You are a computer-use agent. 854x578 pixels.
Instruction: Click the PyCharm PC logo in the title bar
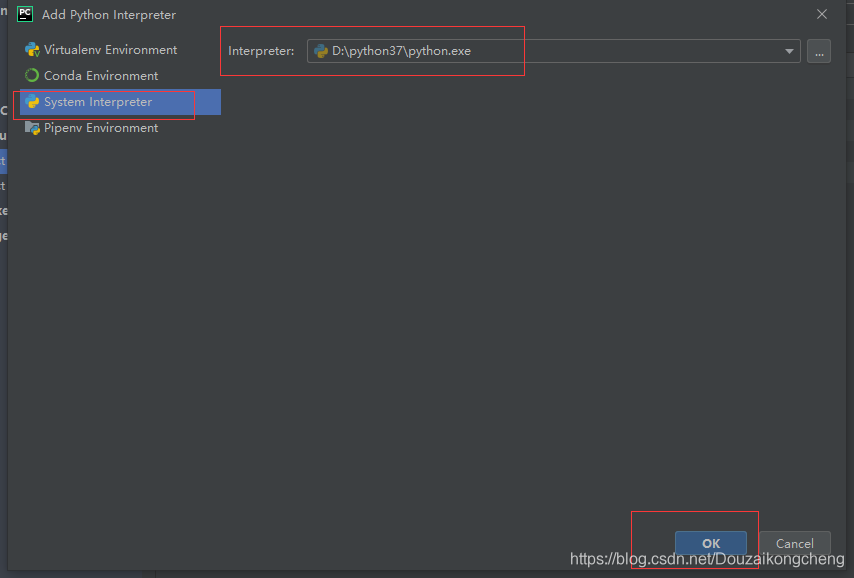(x=23, y=14)
